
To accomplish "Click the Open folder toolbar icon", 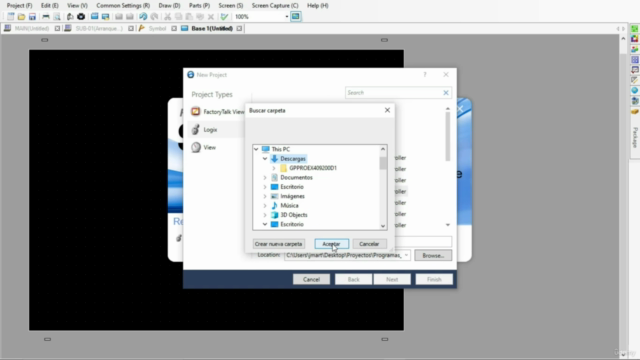I will [21, 16].
